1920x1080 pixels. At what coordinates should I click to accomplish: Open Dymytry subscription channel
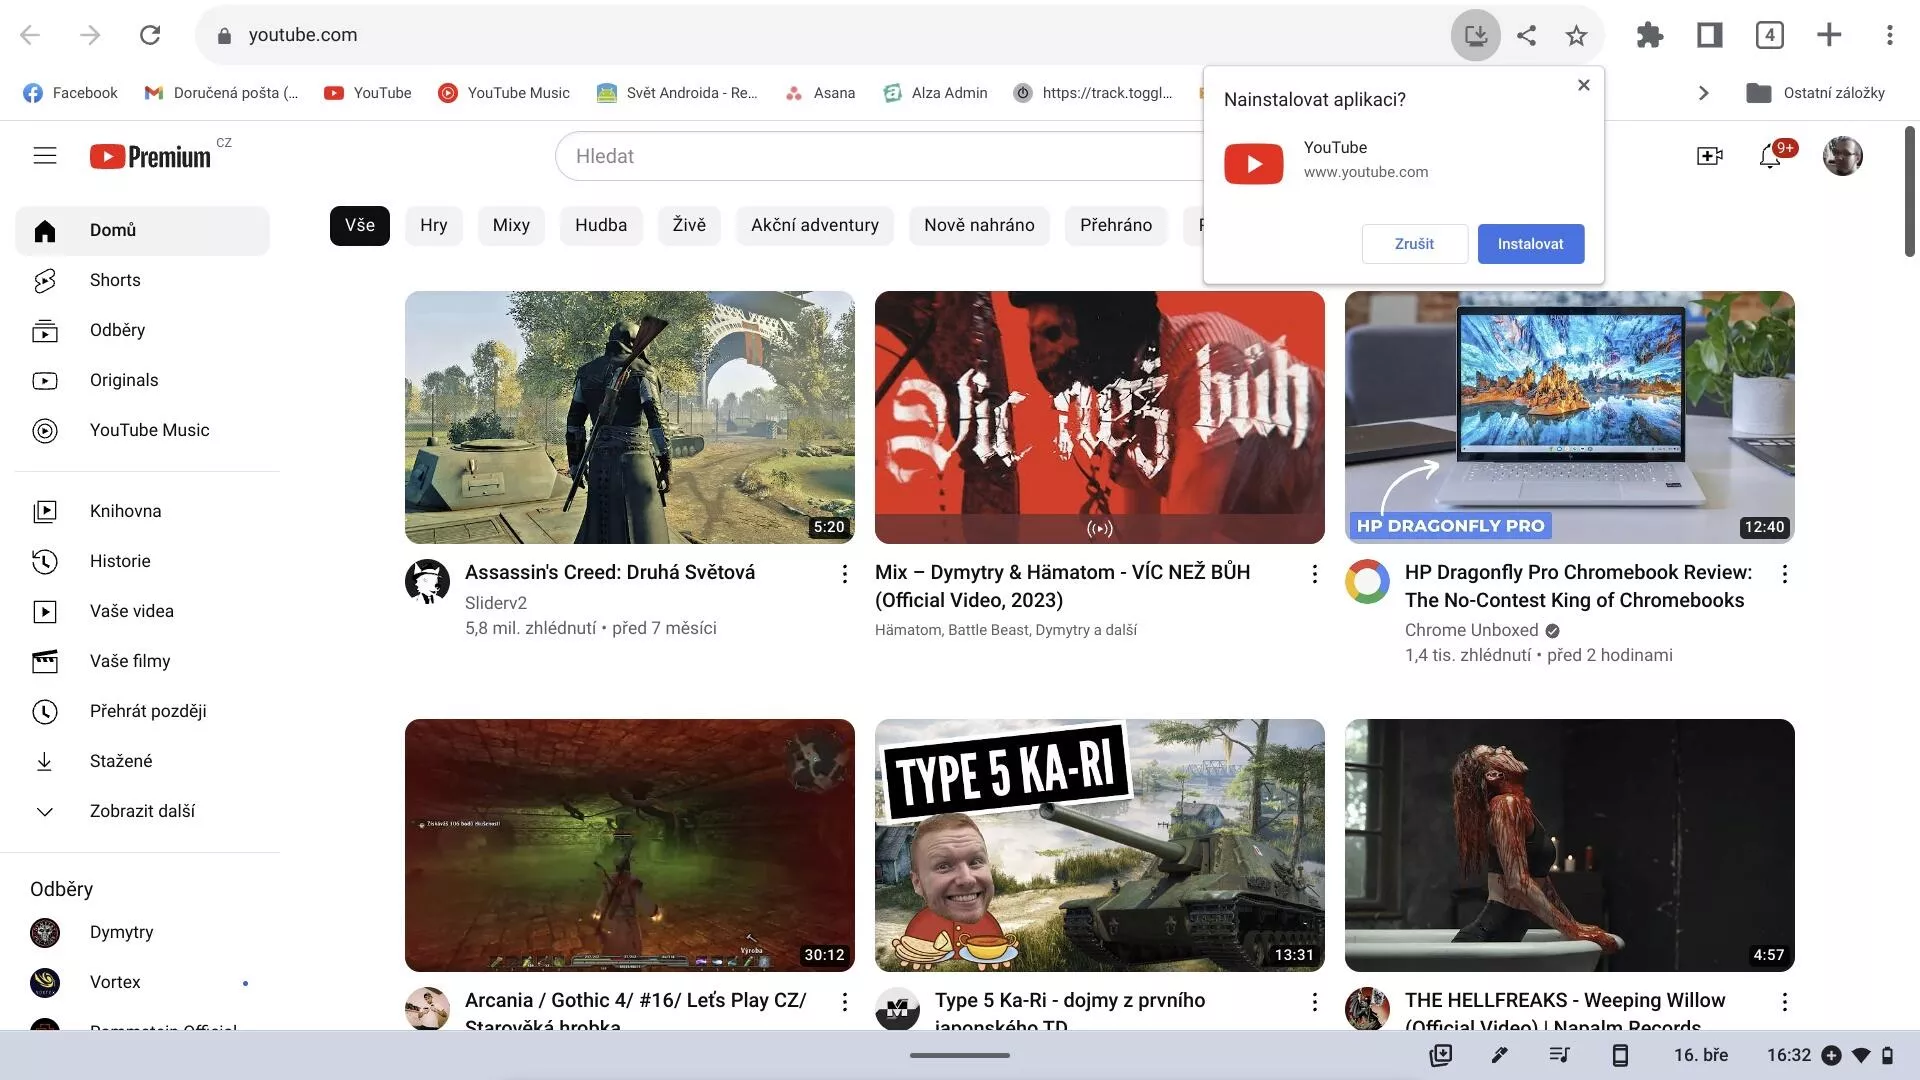click(142, 933)
